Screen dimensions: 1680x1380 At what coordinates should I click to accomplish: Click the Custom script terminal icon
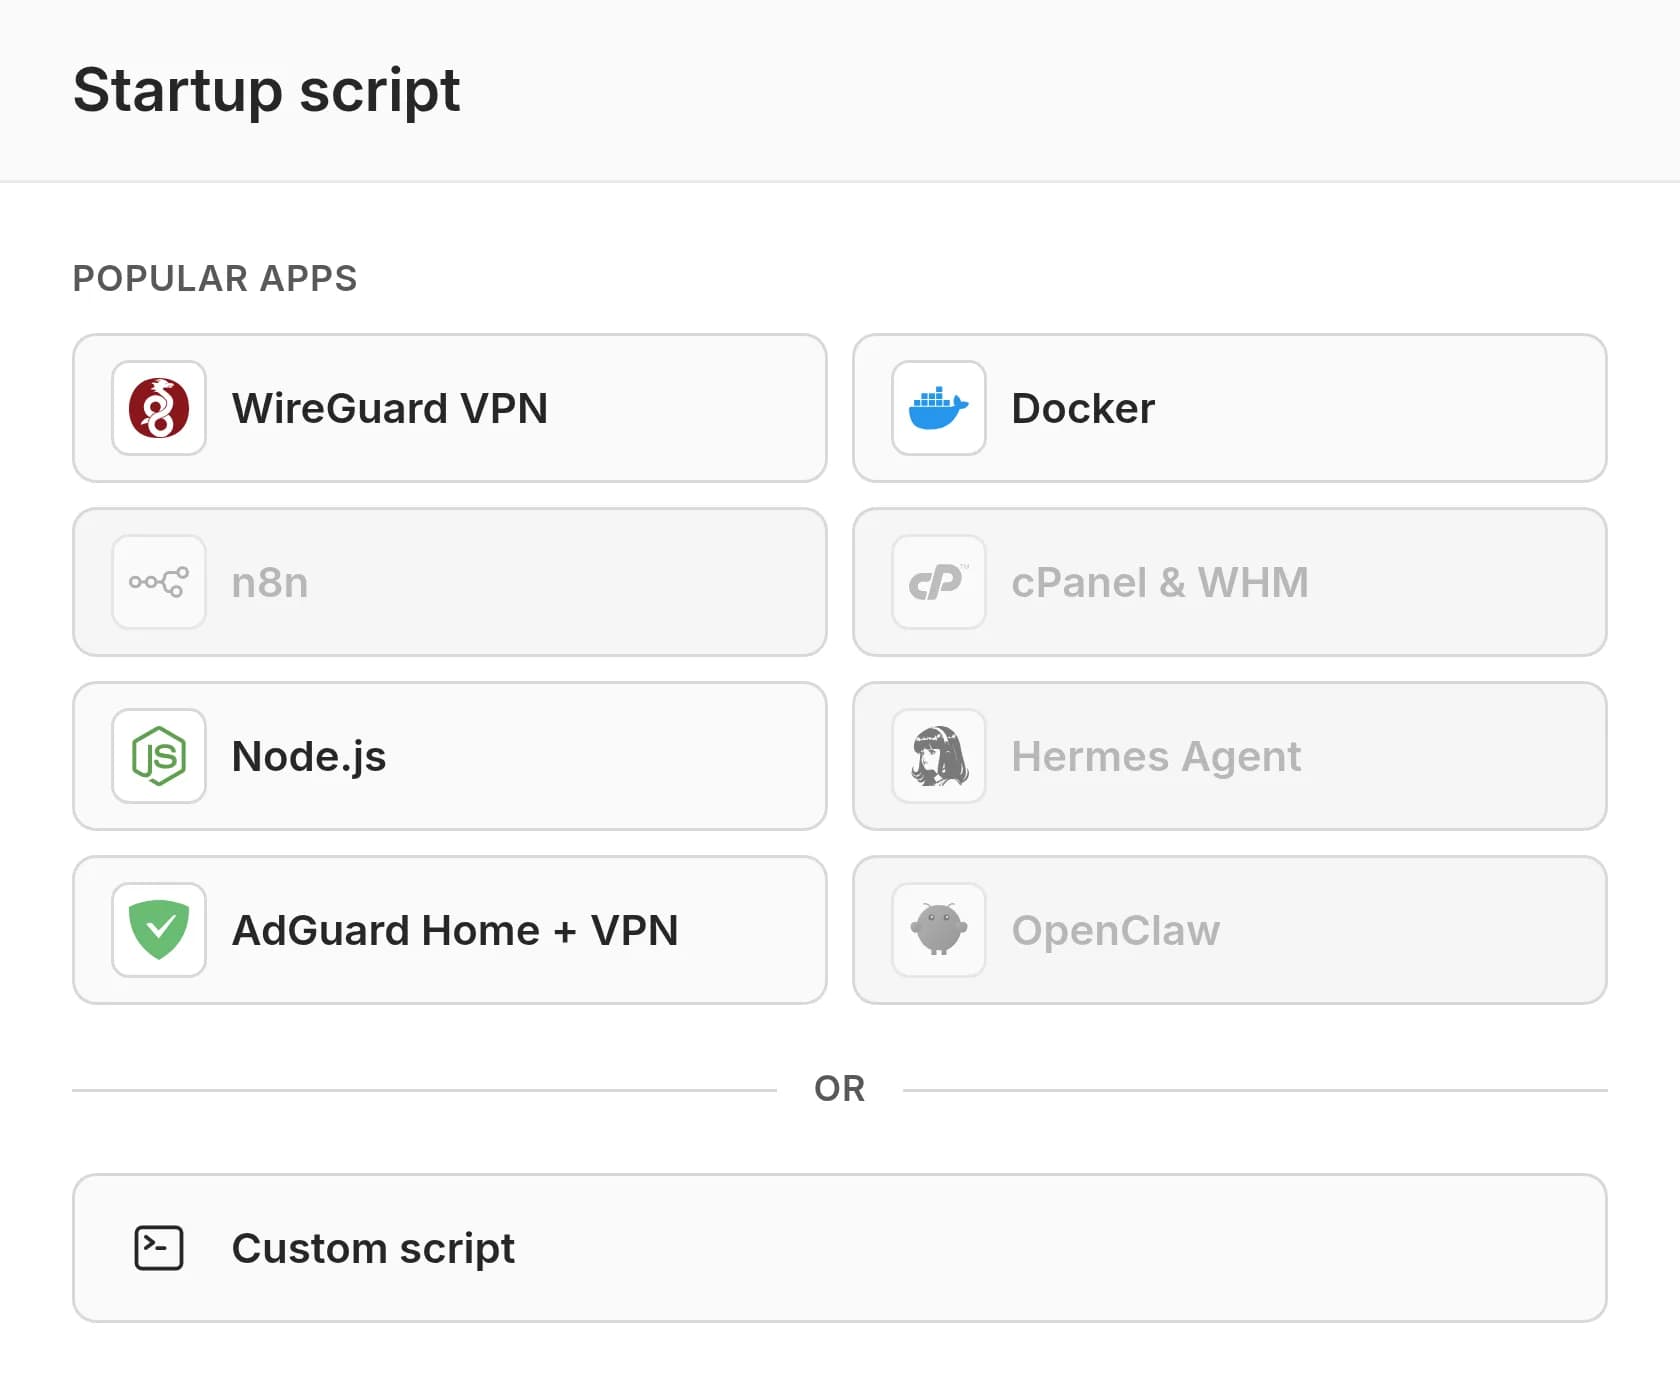point(159,1248)
